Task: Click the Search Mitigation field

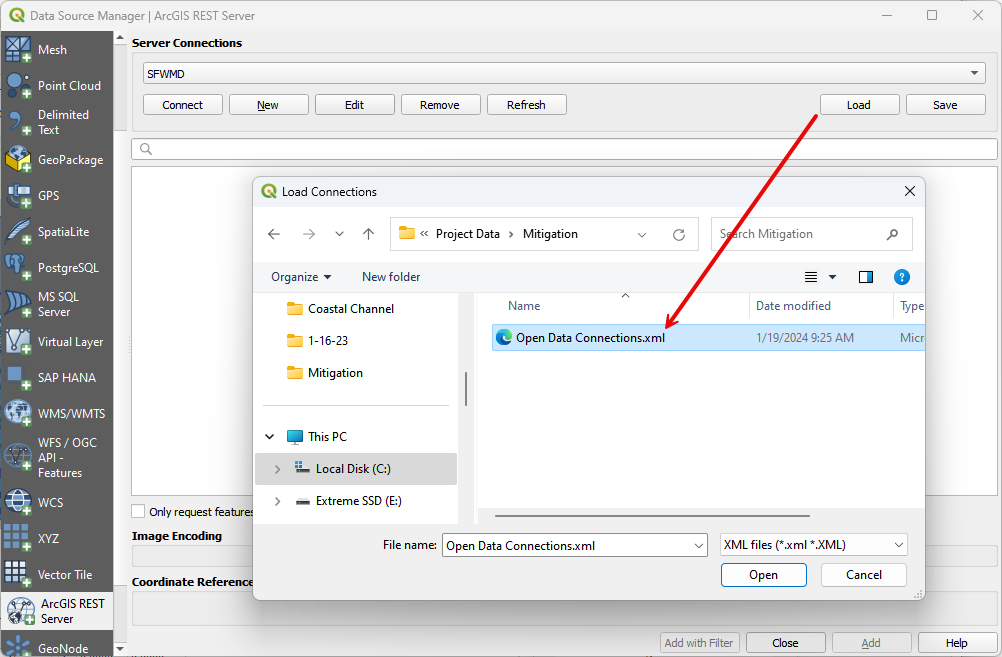Action: point(800,234)
